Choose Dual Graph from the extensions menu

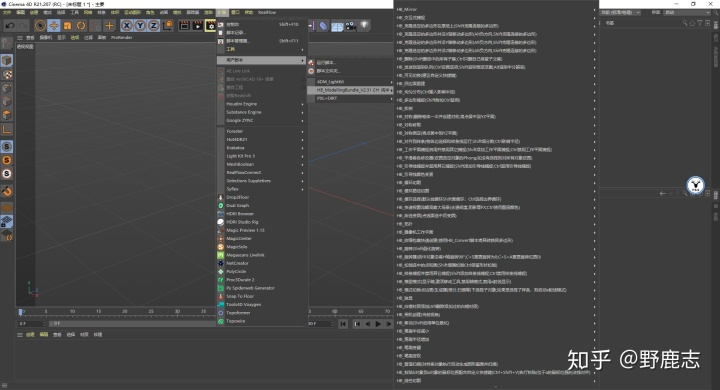coord(237,206)
